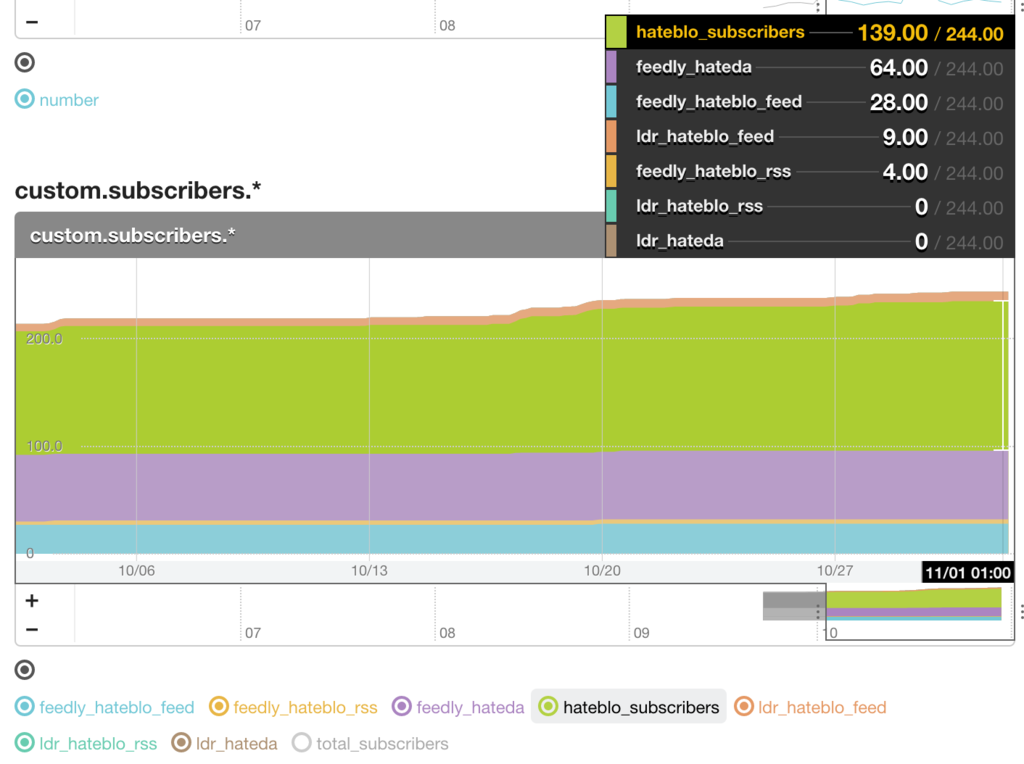Screen dimensions: 1024x764
Task: Enable the total_subscribers series in legend
Action: [x=370, y=743]
